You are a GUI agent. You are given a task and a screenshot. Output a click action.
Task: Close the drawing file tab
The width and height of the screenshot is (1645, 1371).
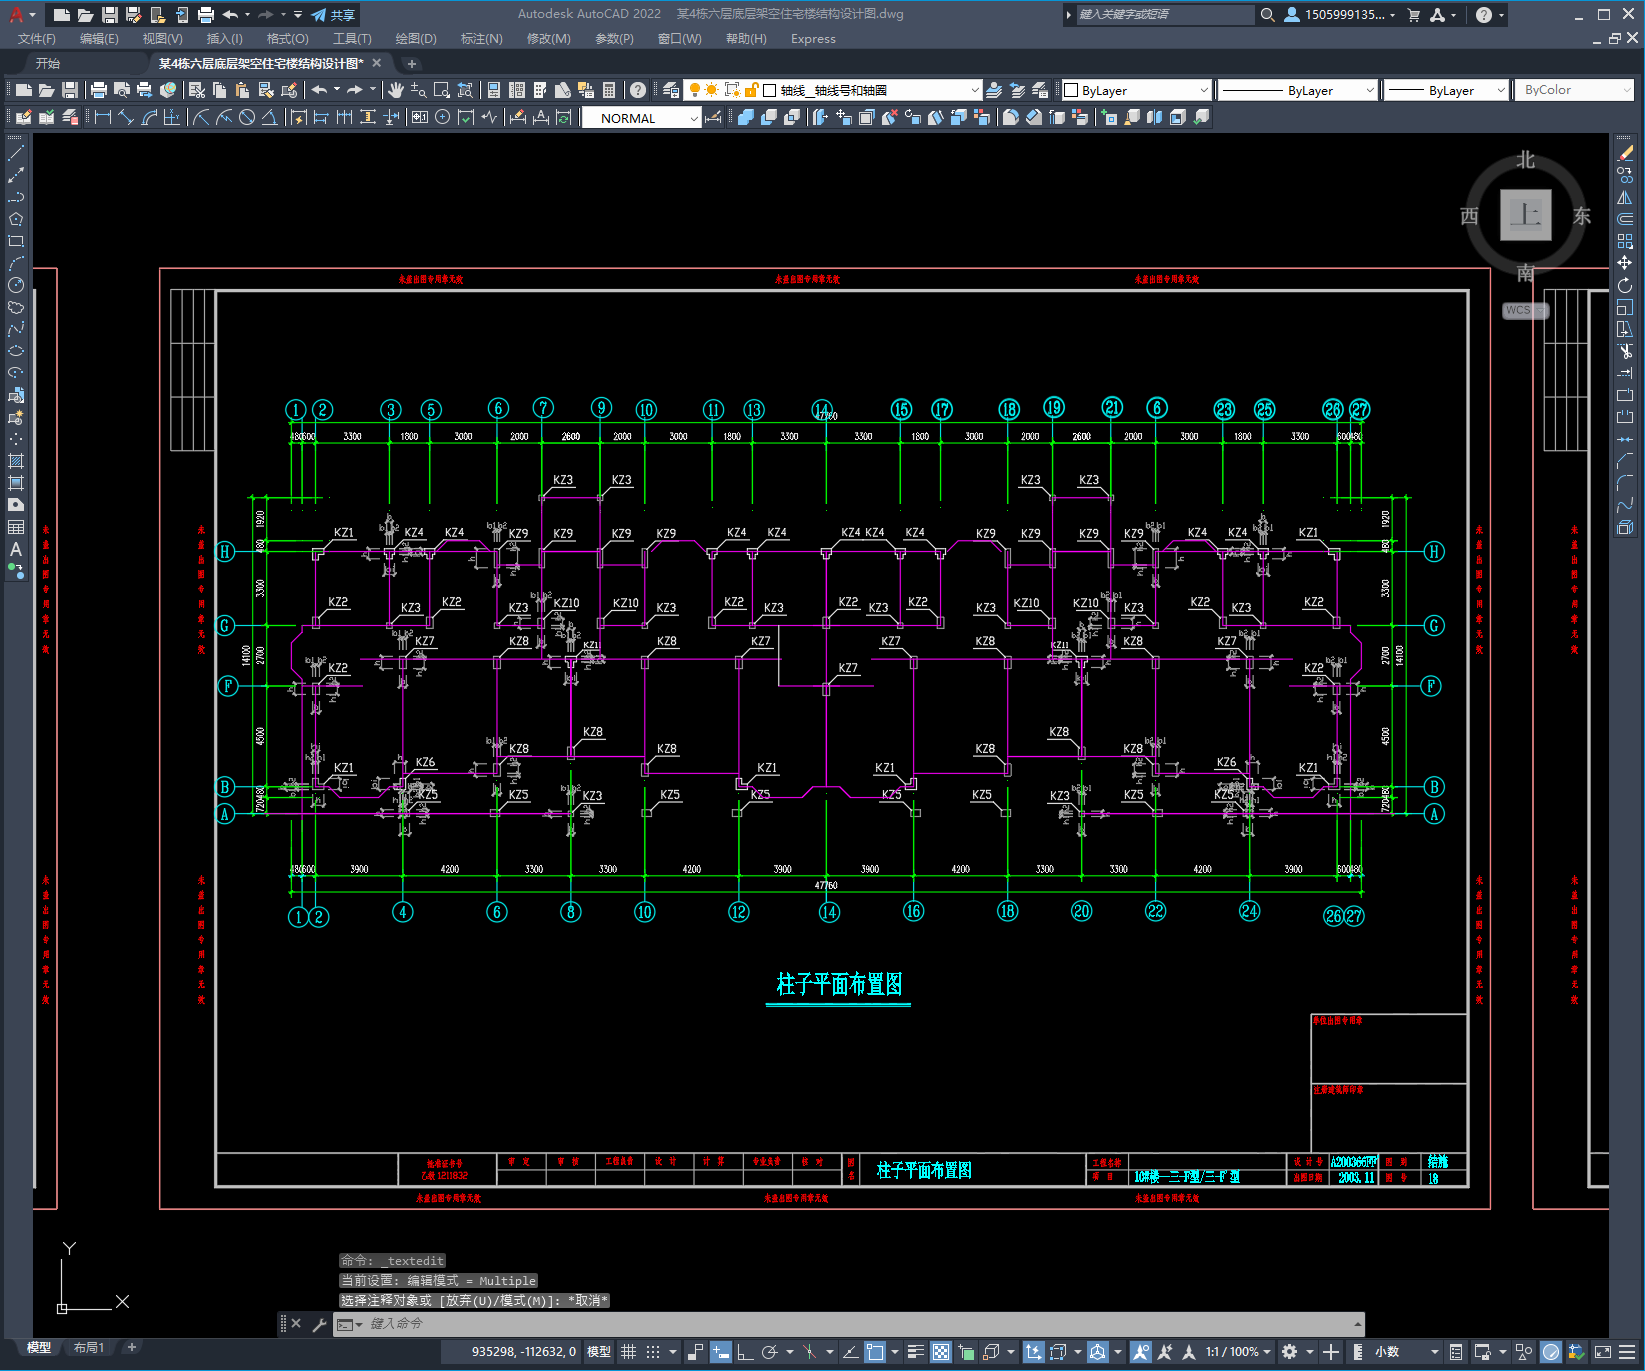pyautogui.click(x=377, y=63)
